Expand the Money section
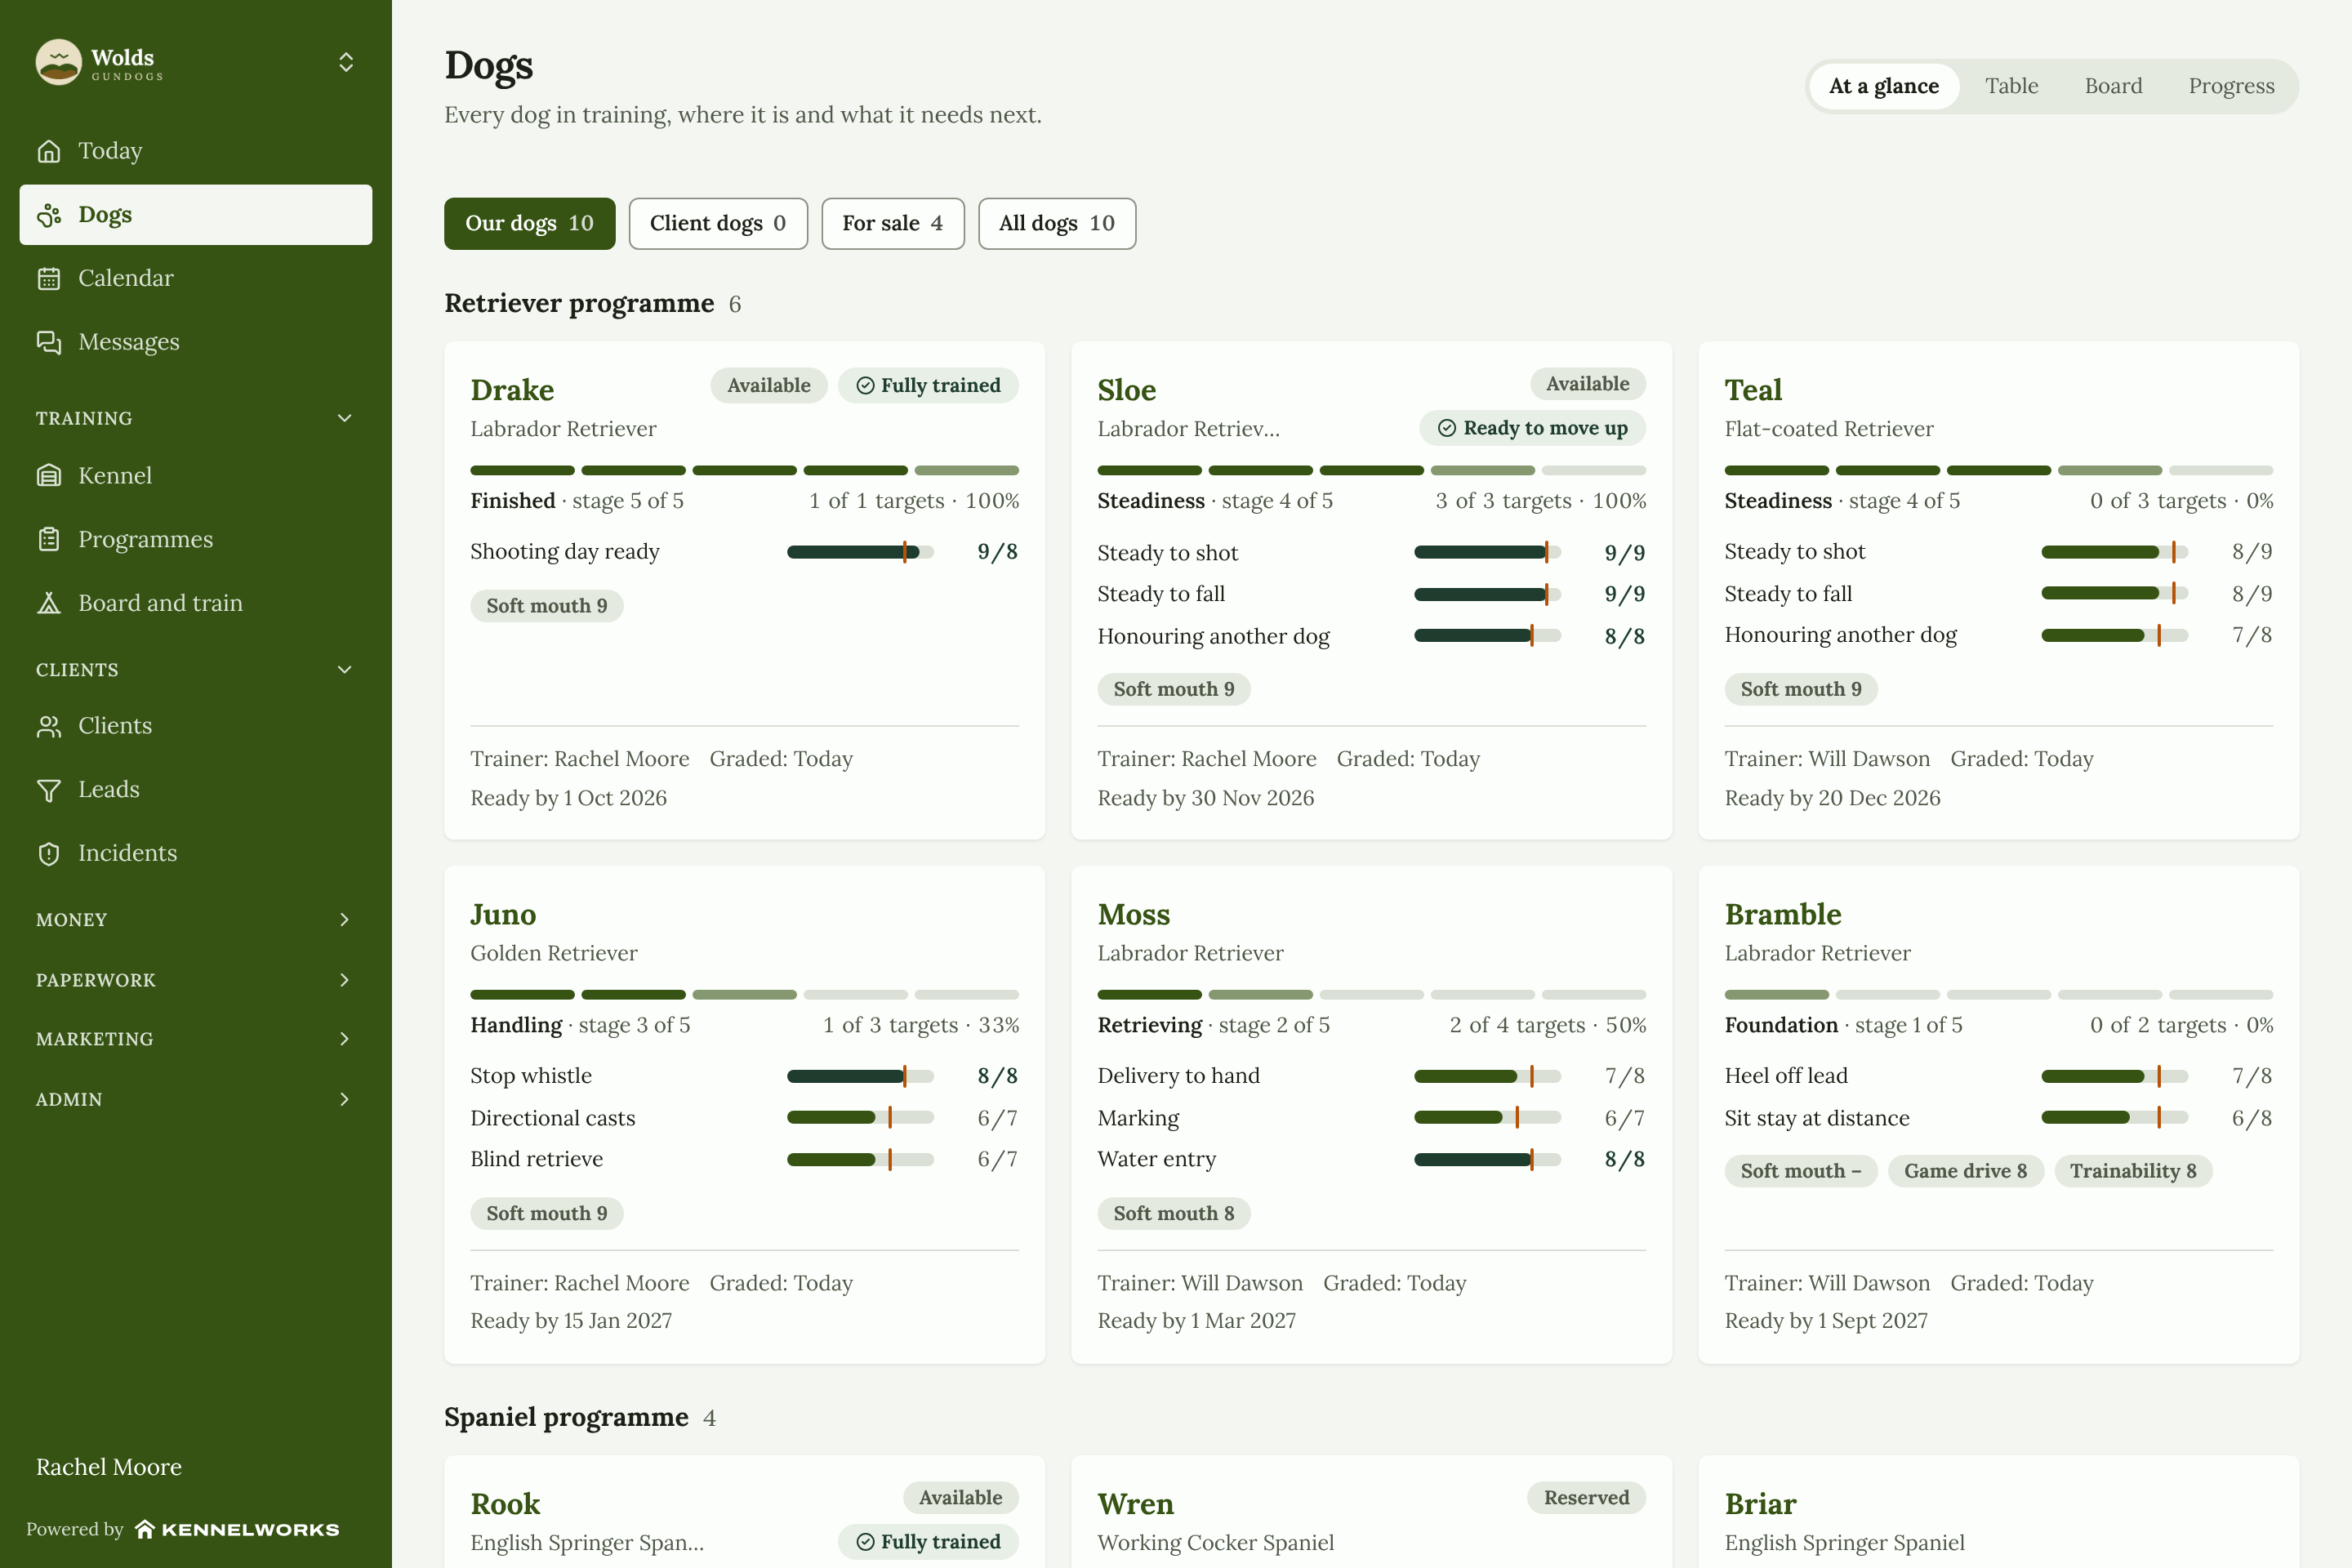This screenshot has height=1568, width=2352. coord(345,920)
